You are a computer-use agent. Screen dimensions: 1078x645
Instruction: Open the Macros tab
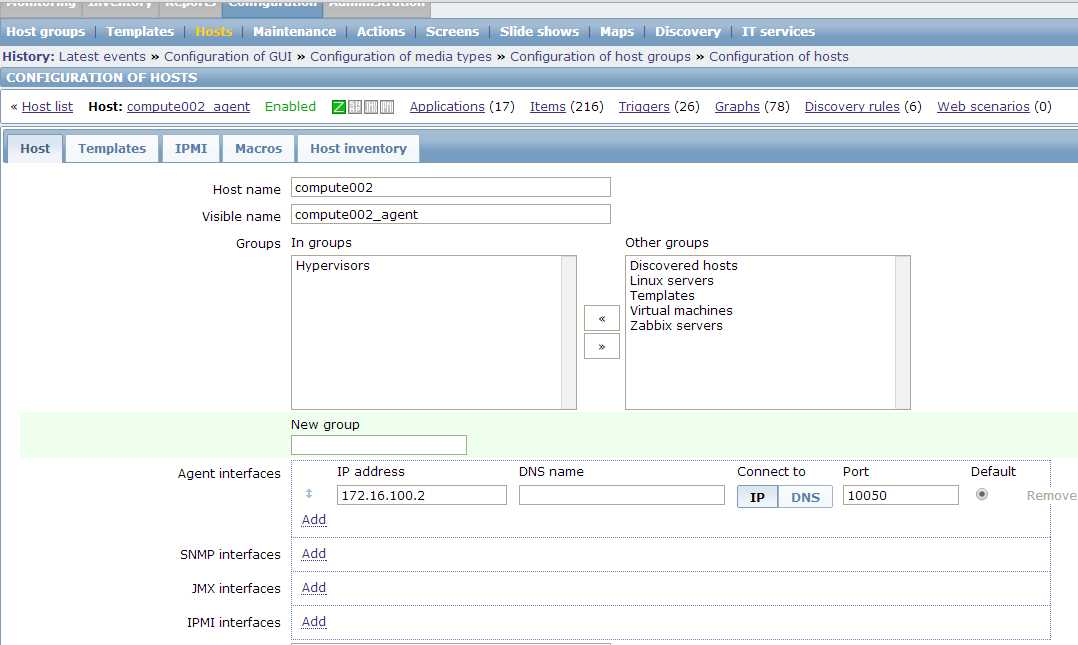tap(258, 149)
